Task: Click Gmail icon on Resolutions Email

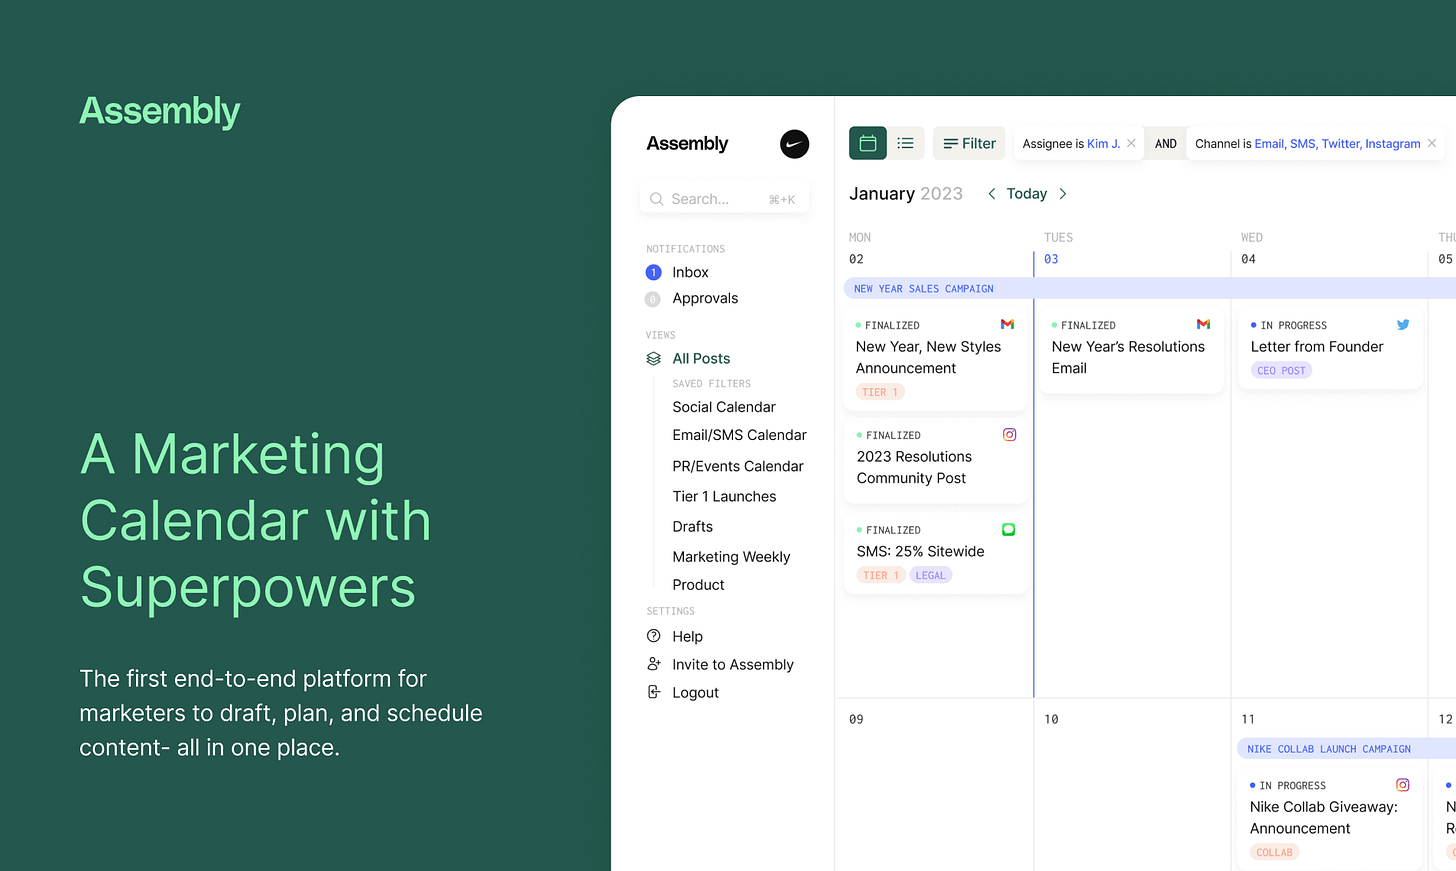Action: pyautogui.click(x=1203, y=324)
